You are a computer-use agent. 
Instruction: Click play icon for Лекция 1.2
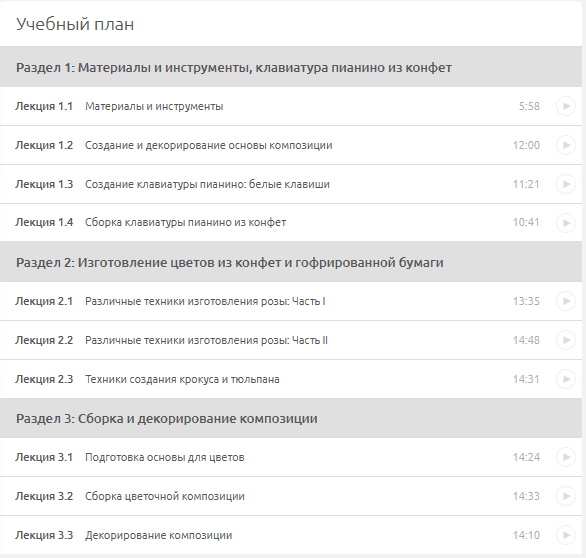click(x=566, y=145)
